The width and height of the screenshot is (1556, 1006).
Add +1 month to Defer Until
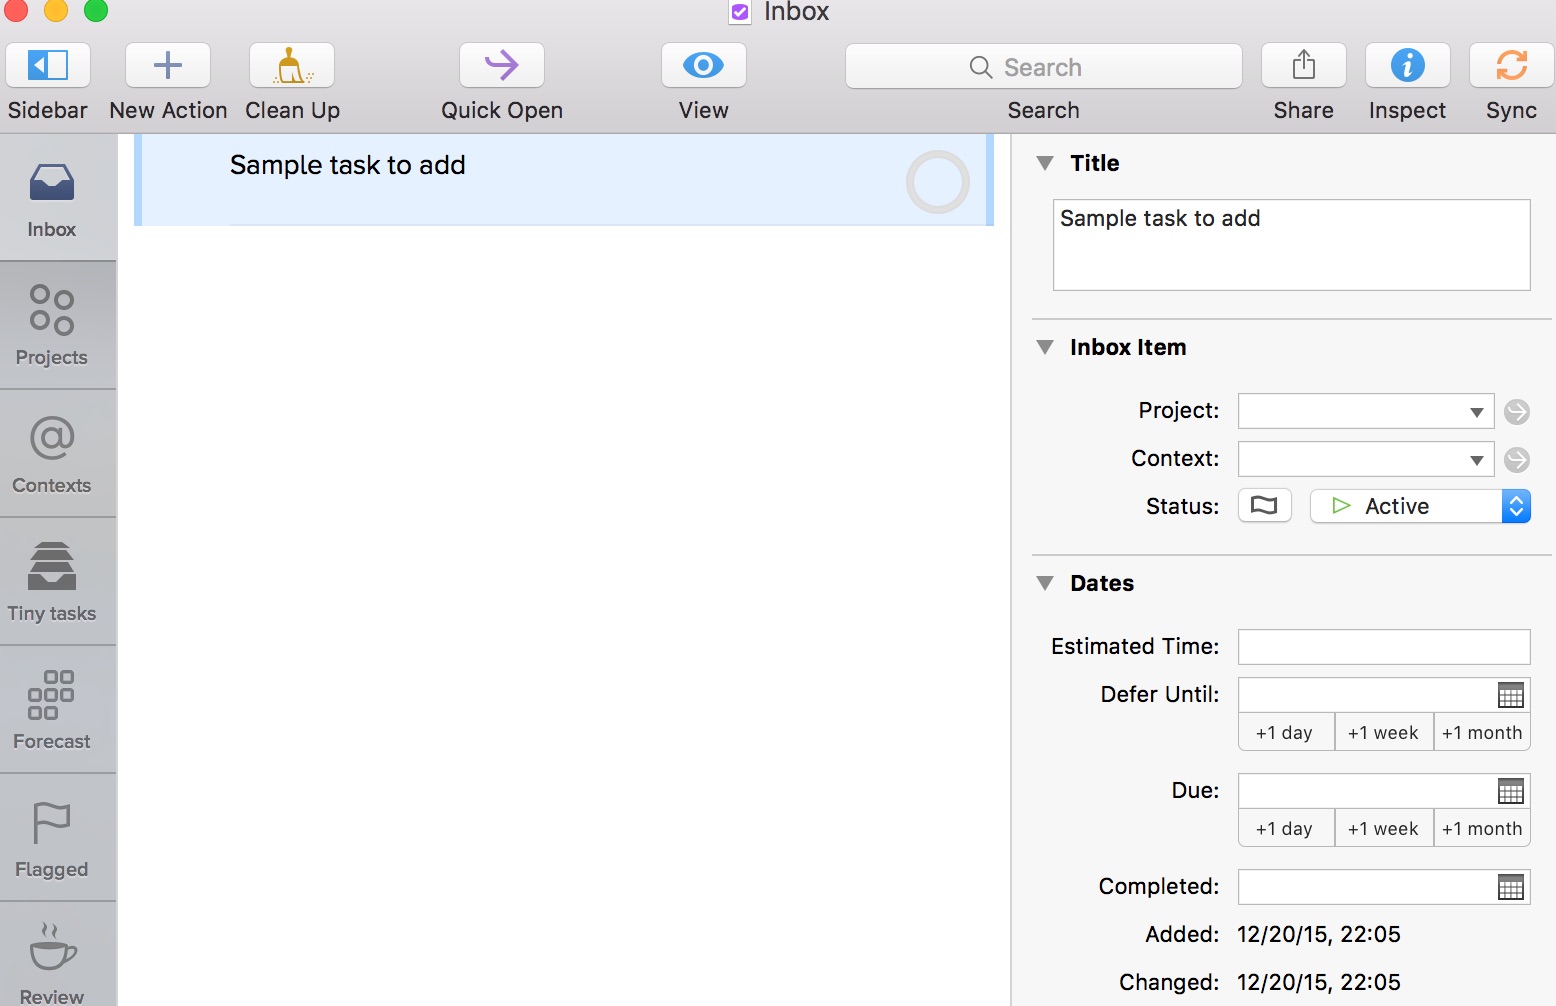tap(1482, 732)
